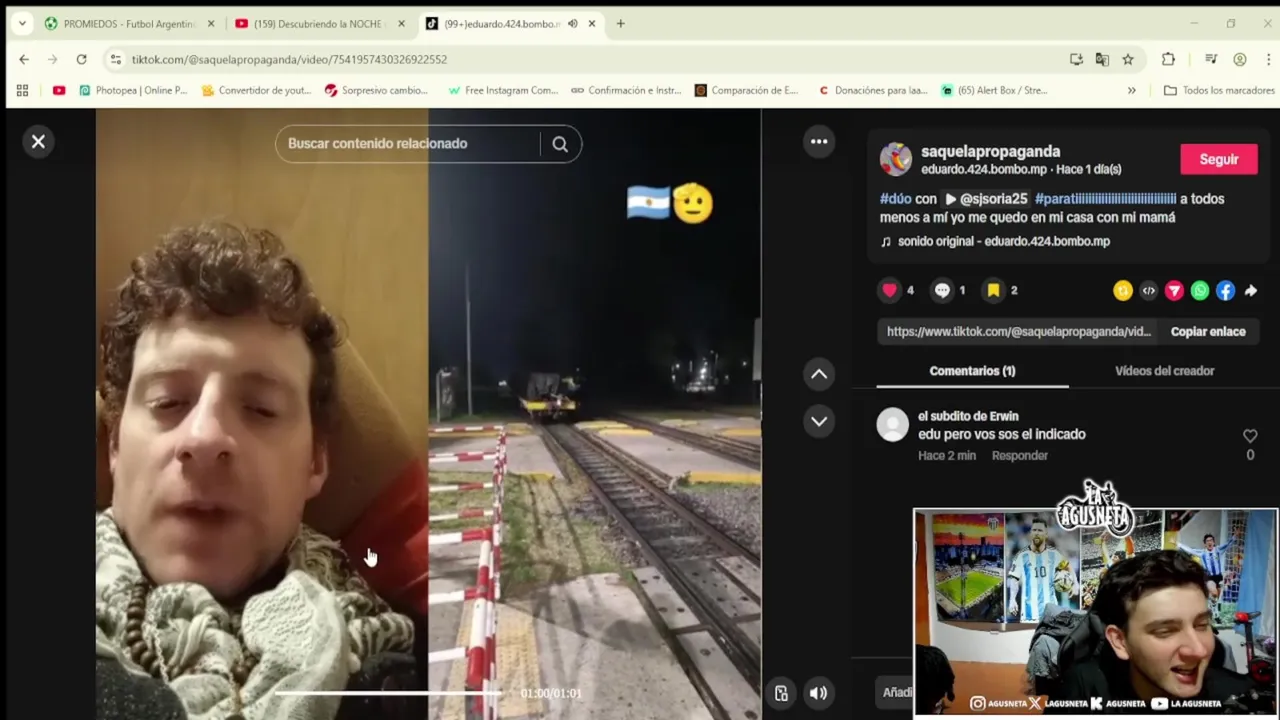Like the video with the heart icon
This screenshot has height=720, width=1280.
click(x=889, y=290)
